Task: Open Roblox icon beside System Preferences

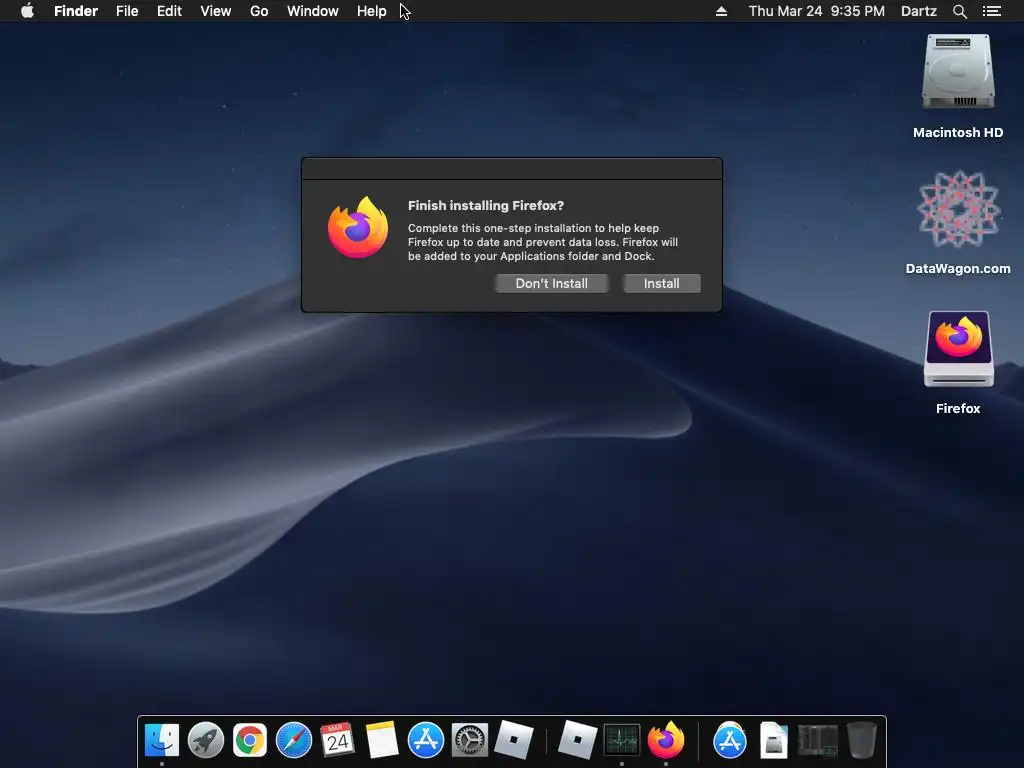Action: (514, 740)
